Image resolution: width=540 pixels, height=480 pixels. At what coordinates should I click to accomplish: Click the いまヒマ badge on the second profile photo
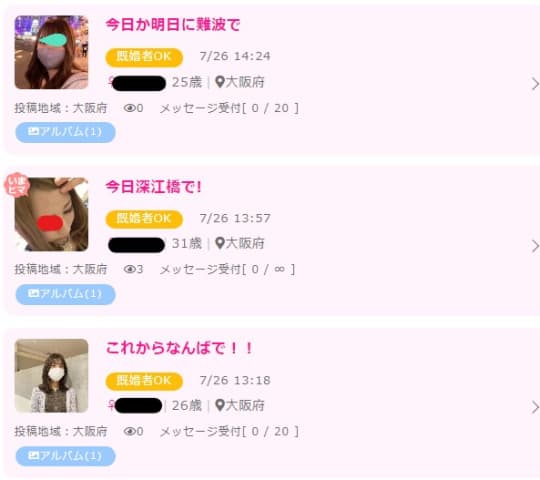17,185
